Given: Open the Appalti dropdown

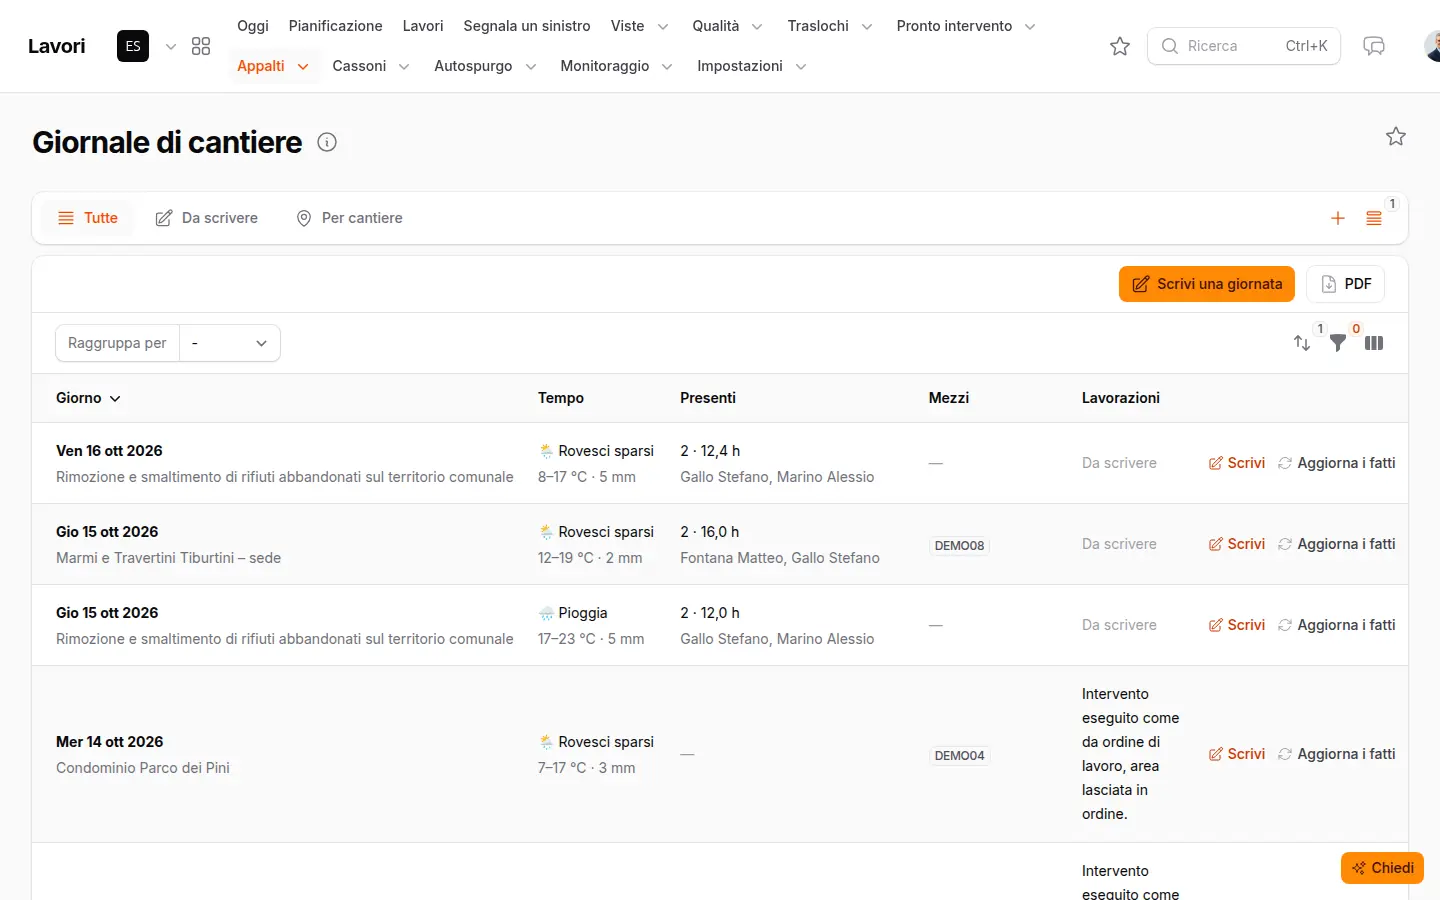Looking at the screenshot, I should [272, 66].
